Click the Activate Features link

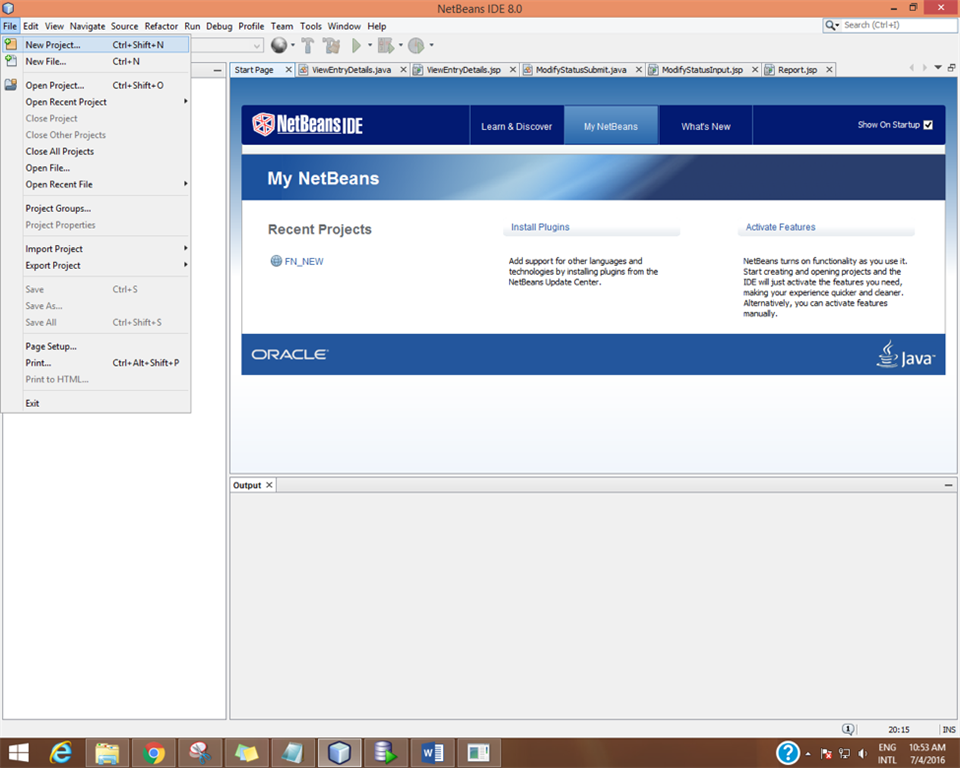(x=780, y=227)
